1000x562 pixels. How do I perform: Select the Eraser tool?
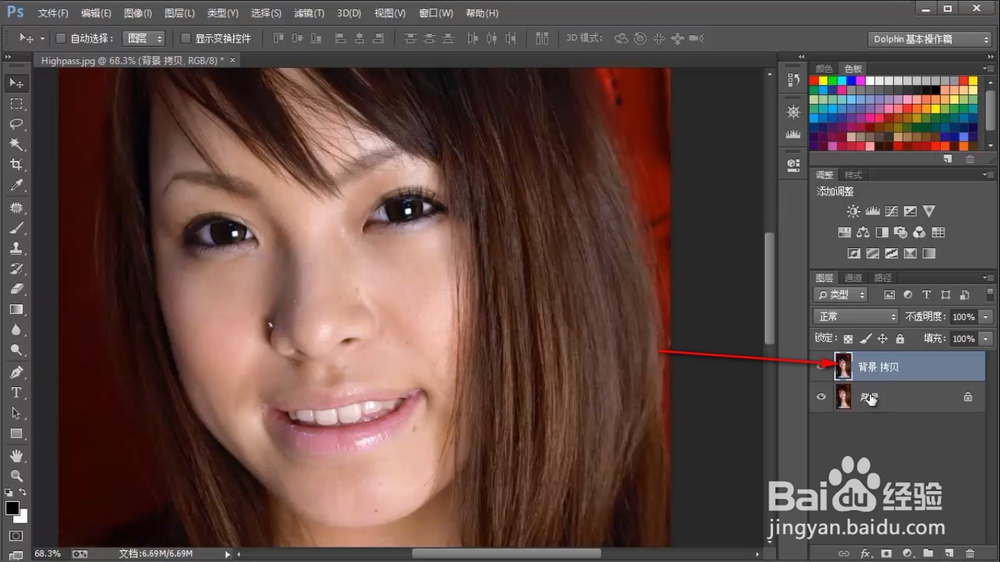pyautogui.click(x=17, y=289)
